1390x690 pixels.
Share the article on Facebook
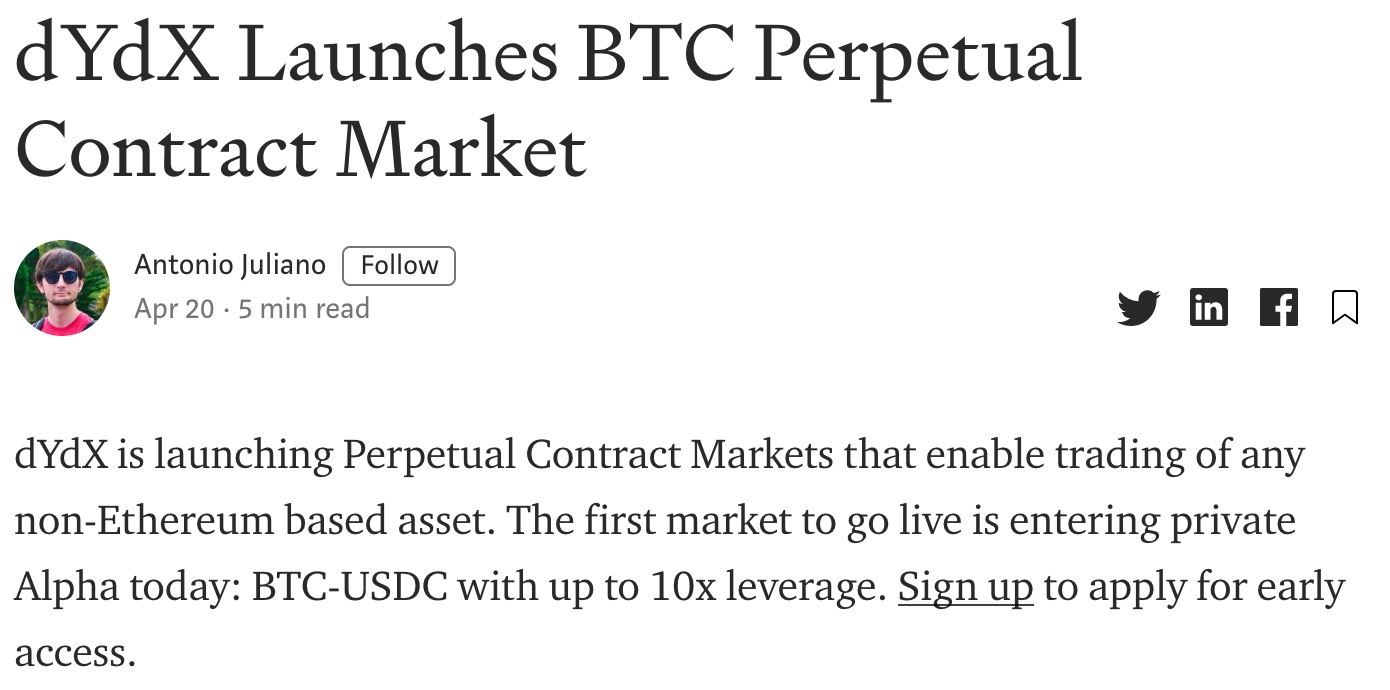coord(1278,307)
